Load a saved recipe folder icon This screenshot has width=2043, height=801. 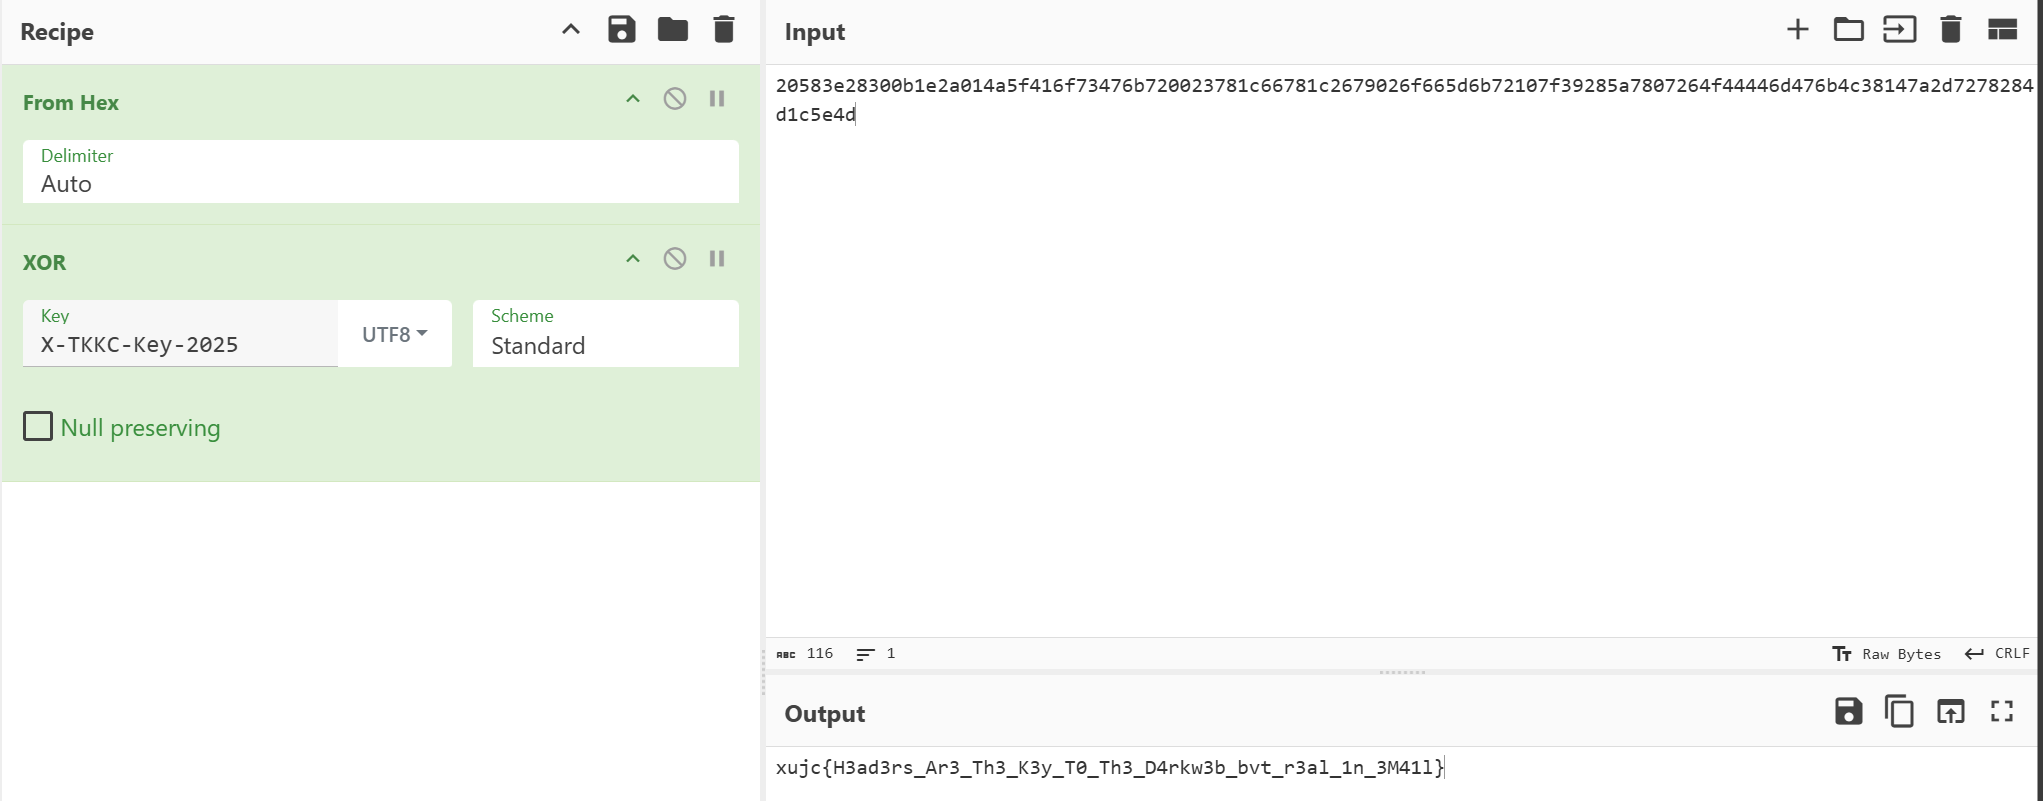click(672, 30)
